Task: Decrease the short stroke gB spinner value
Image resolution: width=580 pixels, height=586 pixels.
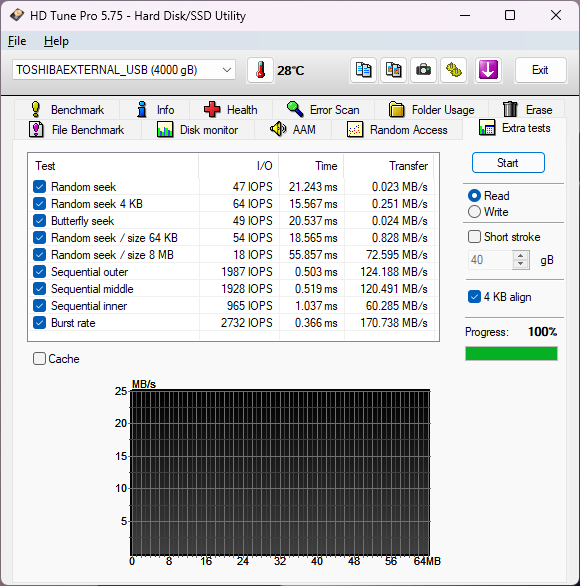Action: tap(521, 264)
